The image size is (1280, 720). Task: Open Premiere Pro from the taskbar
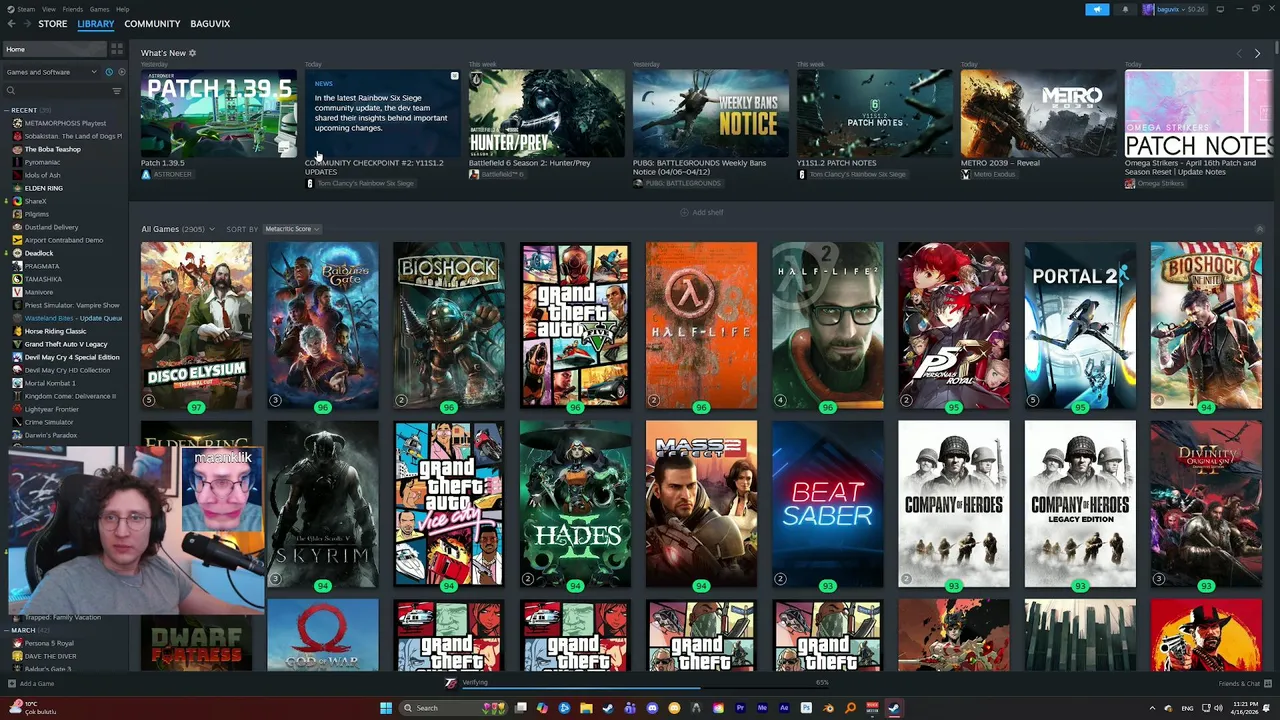pyautogui.click(x=740, y=708)
